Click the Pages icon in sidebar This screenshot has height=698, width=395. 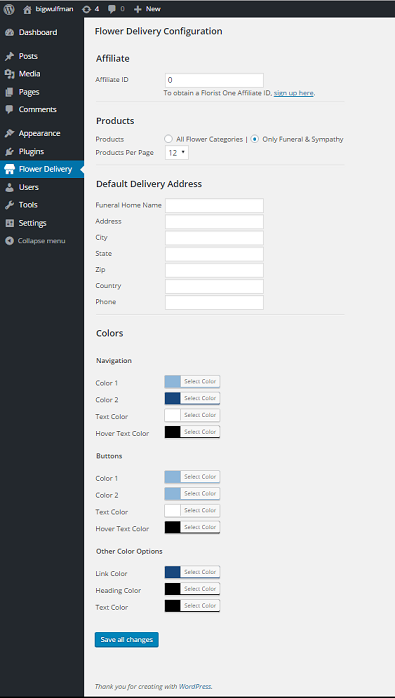tap(9, 92)
